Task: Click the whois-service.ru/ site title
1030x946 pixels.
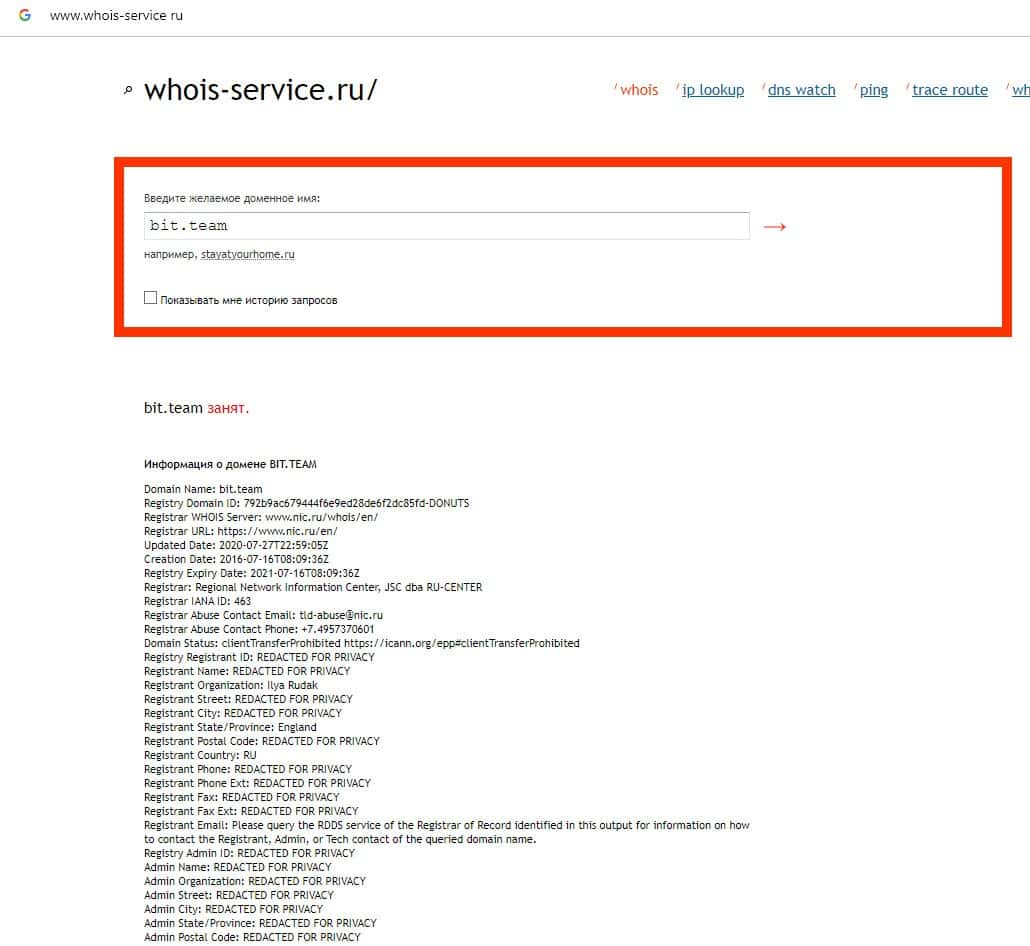Action: [x=261, y=90]
